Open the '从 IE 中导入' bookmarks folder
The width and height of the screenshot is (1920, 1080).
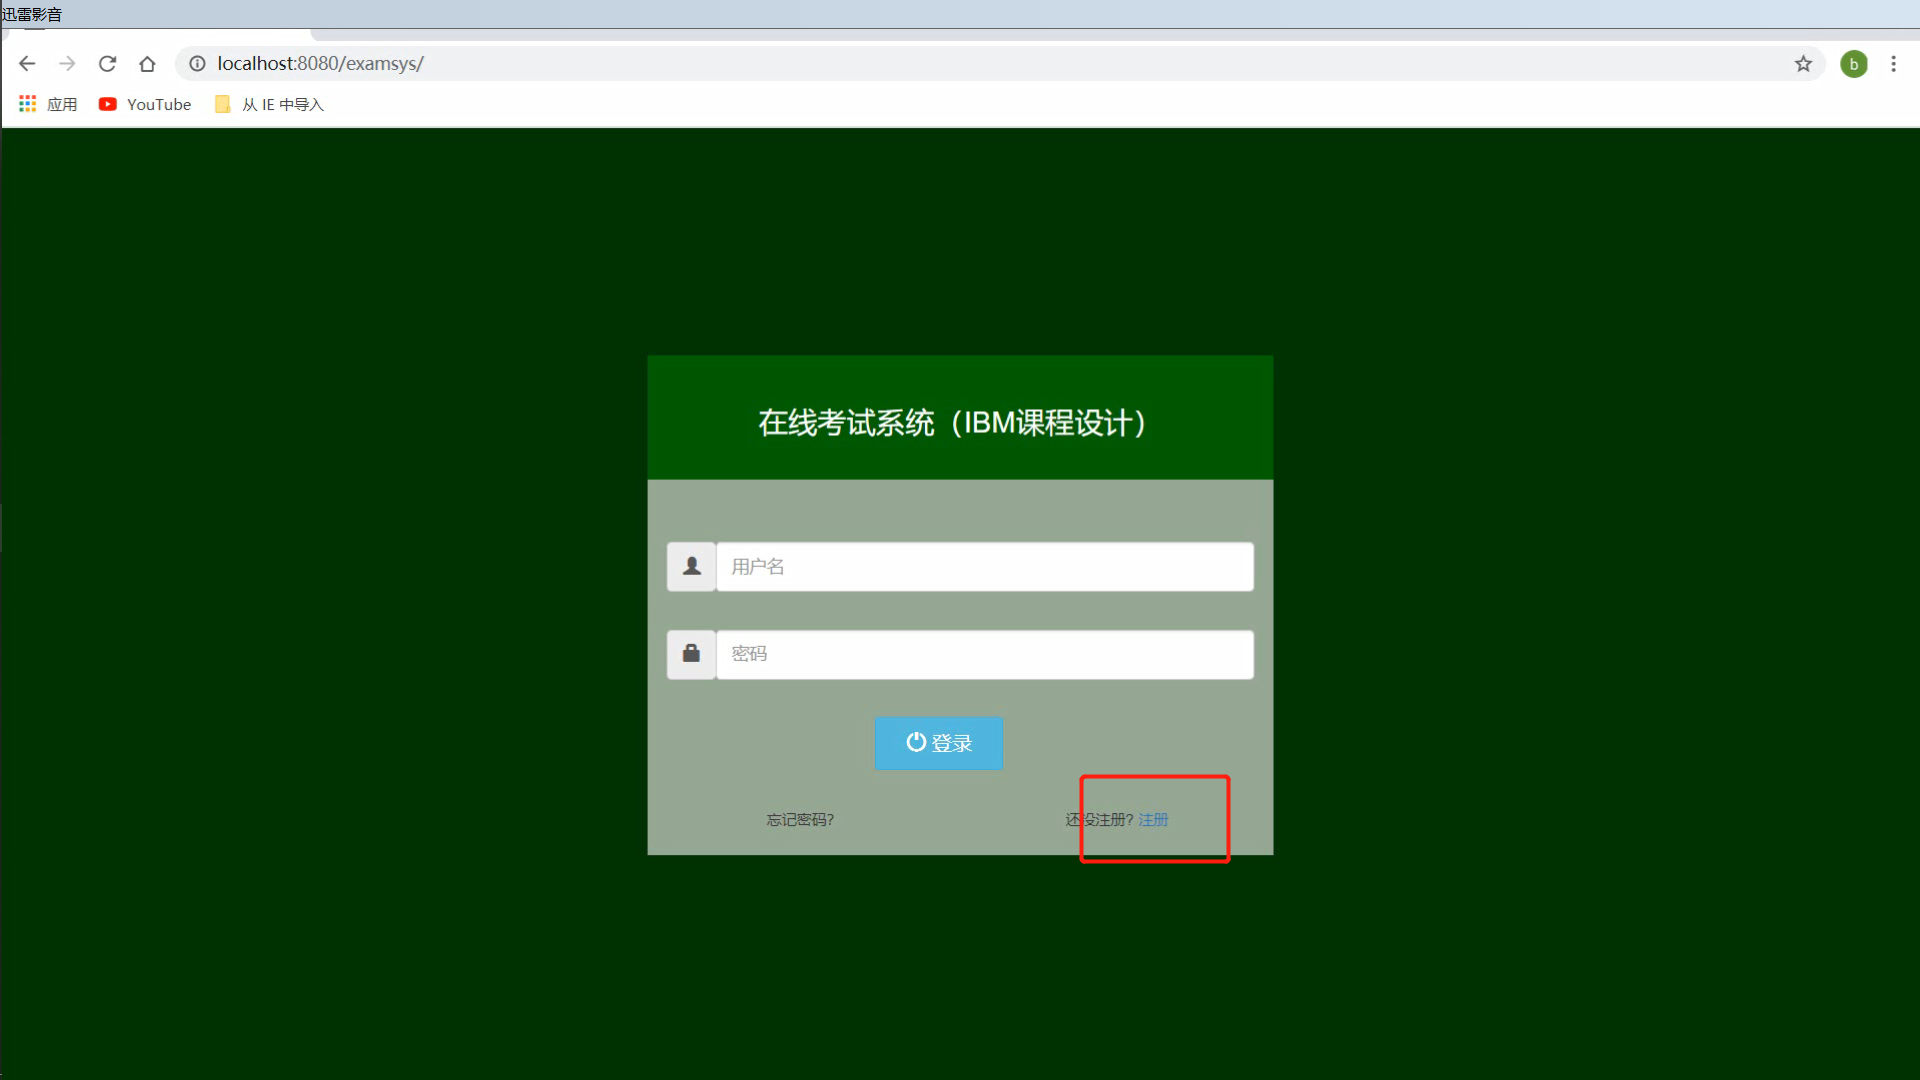coord(270,104)
